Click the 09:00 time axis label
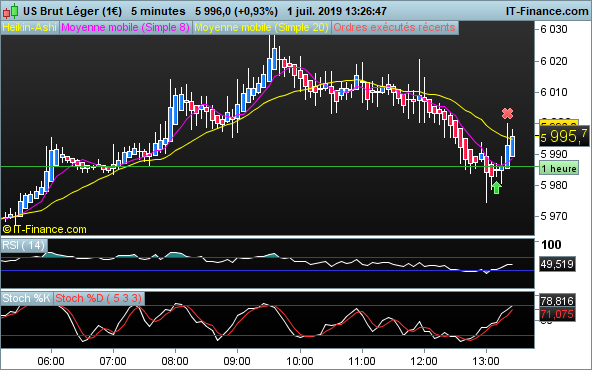 pos(237,361)
